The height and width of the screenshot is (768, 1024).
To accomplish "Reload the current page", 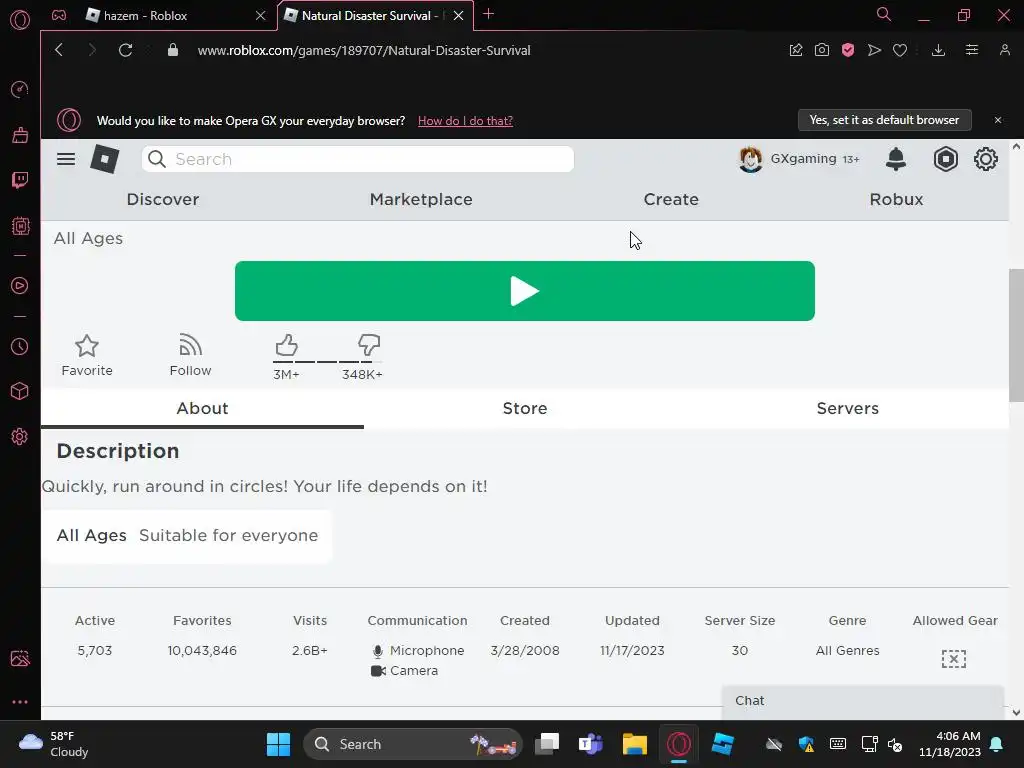I will point(125,50).
